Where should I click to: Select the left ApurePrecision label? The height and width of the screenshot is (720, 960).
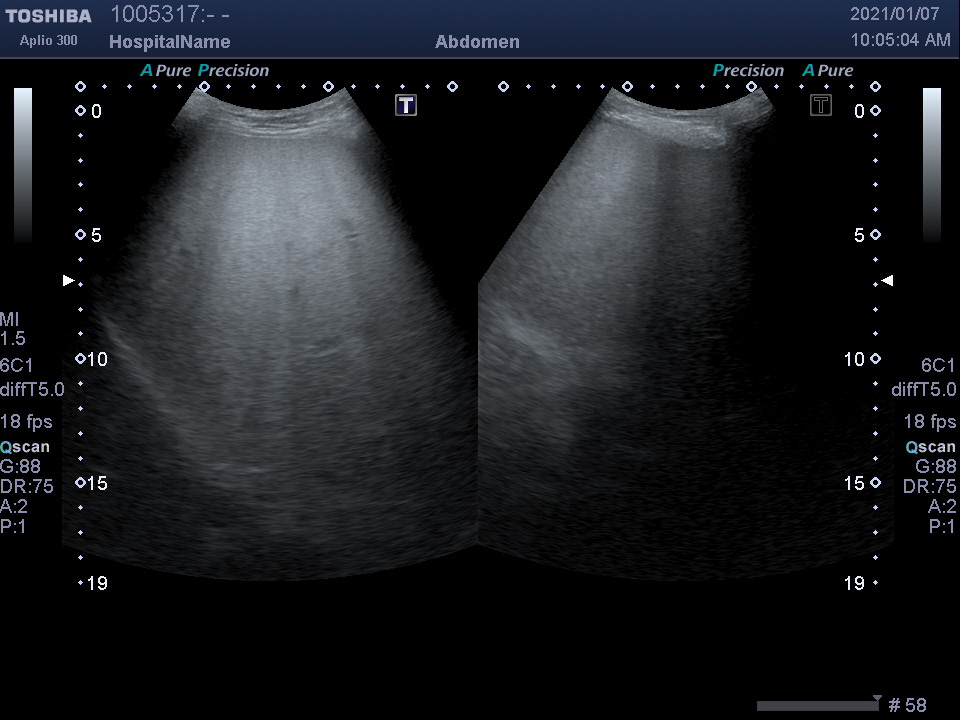[205, 71]
